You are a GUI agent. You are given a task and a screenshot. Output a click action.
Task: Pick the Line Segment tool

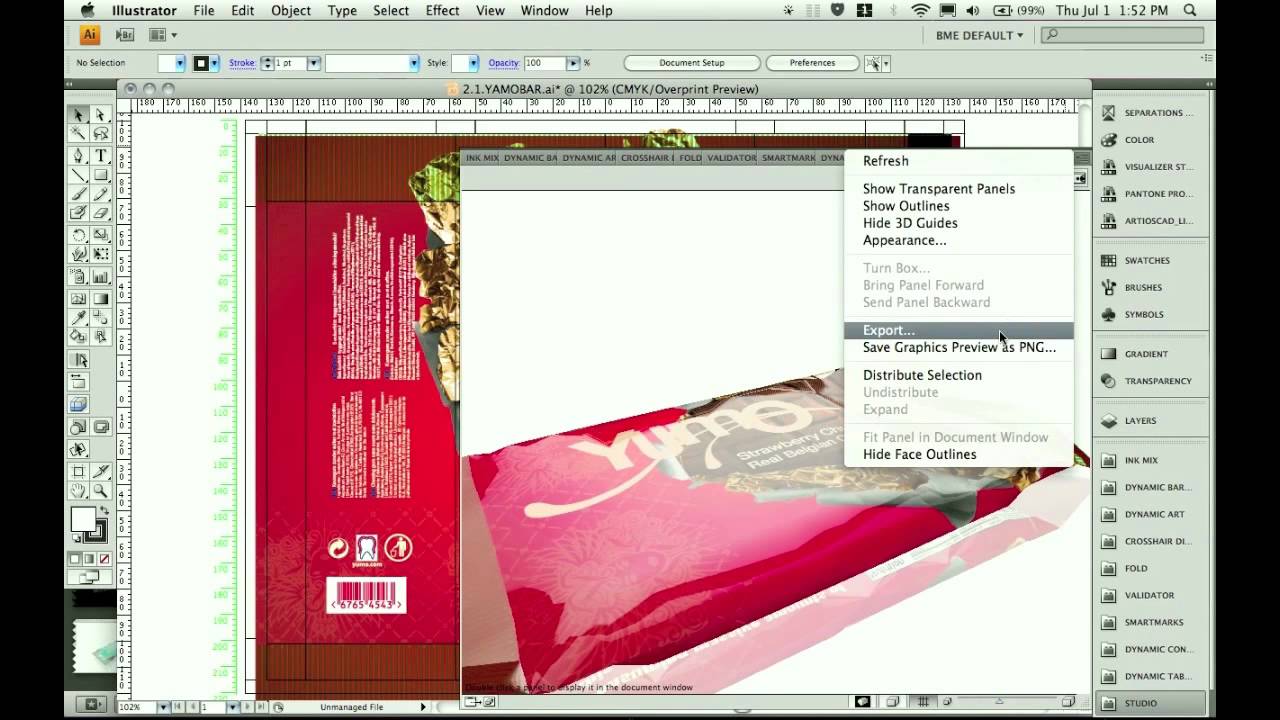pyautogui.click(x=78, y=175)
